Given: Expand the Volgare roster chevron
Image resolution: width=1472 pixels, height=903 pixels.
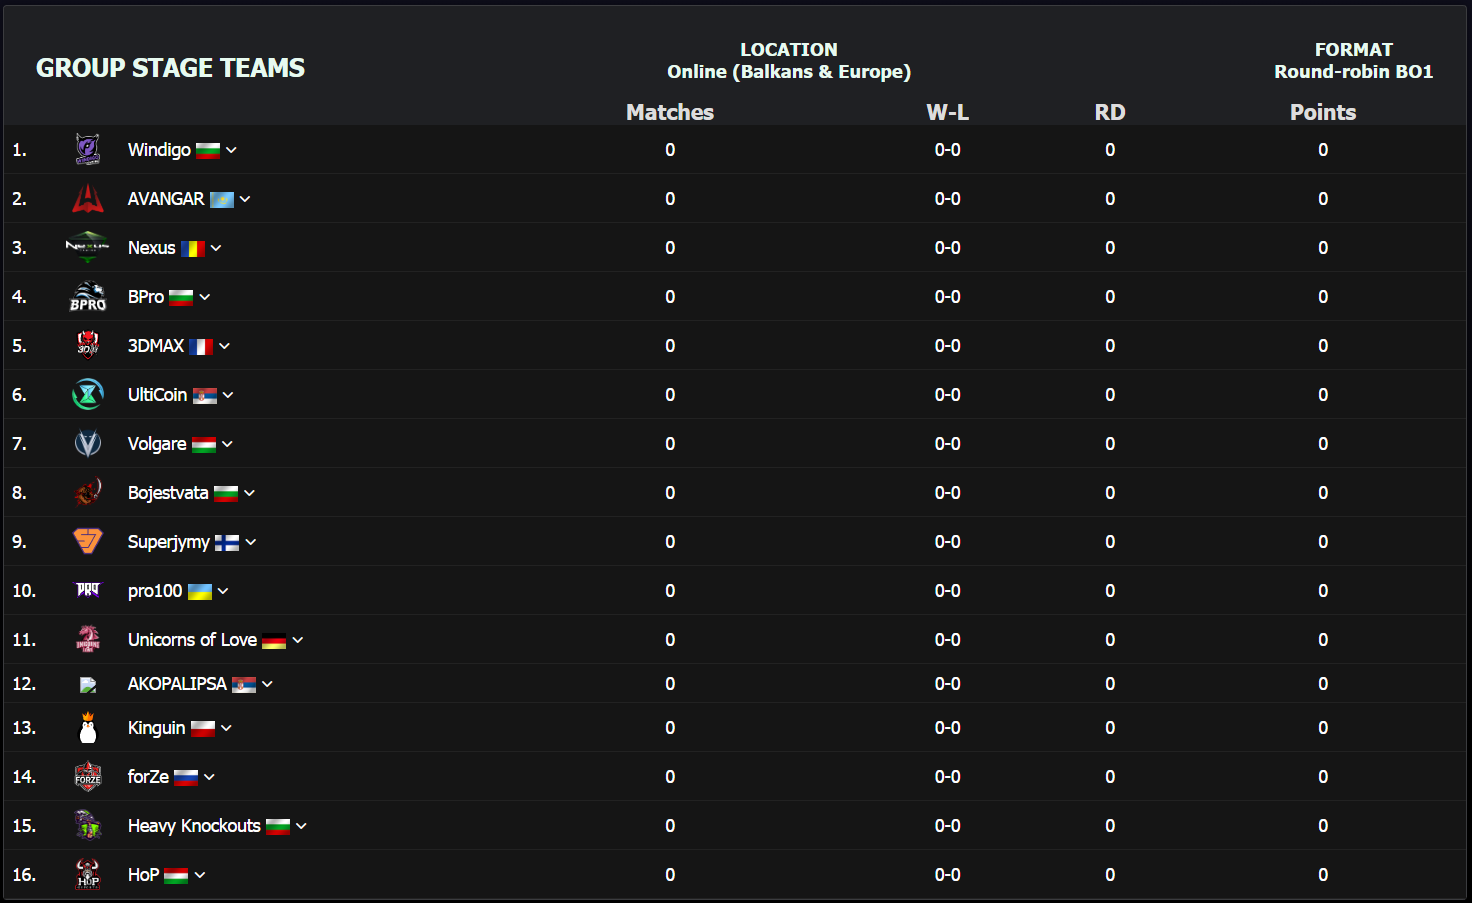Looking at the screenshot, I should 227,444.
